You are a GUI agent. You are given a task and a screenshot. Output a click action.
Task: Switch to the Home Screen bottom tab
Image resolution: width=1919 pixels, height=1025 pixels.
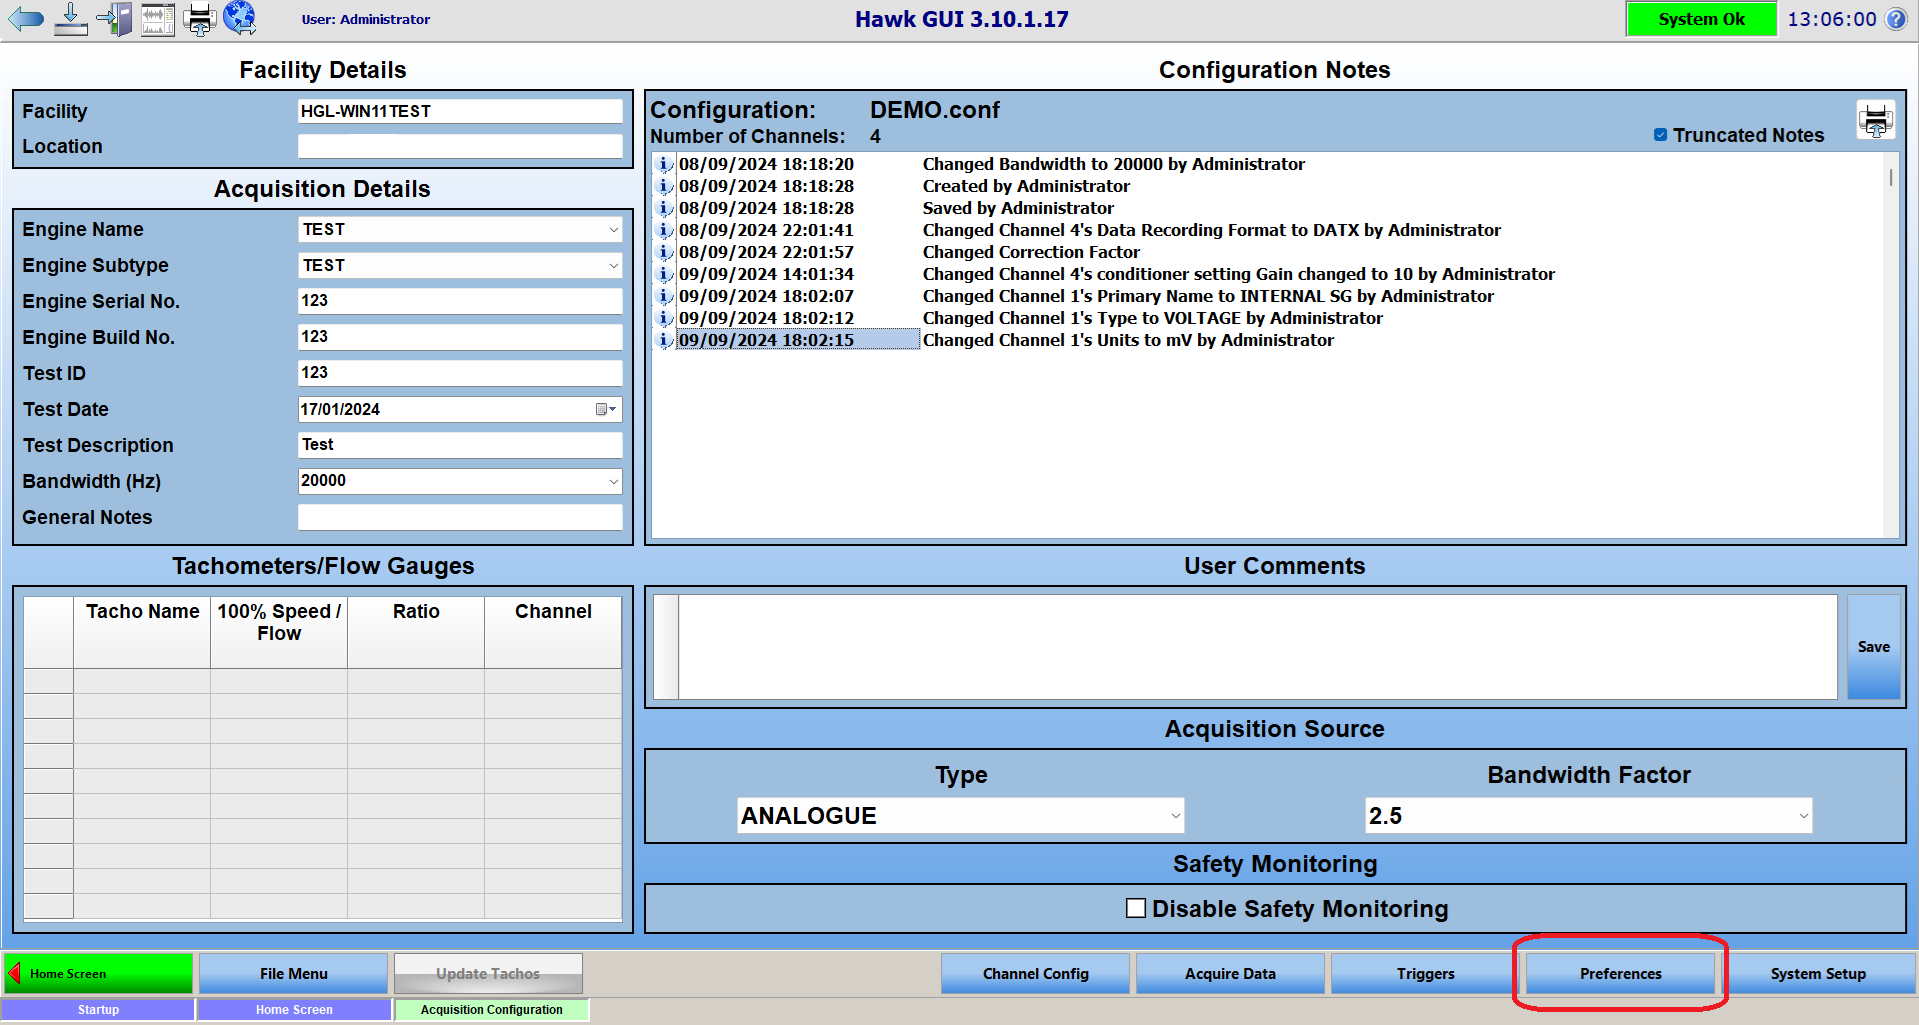pos(294,1010)
